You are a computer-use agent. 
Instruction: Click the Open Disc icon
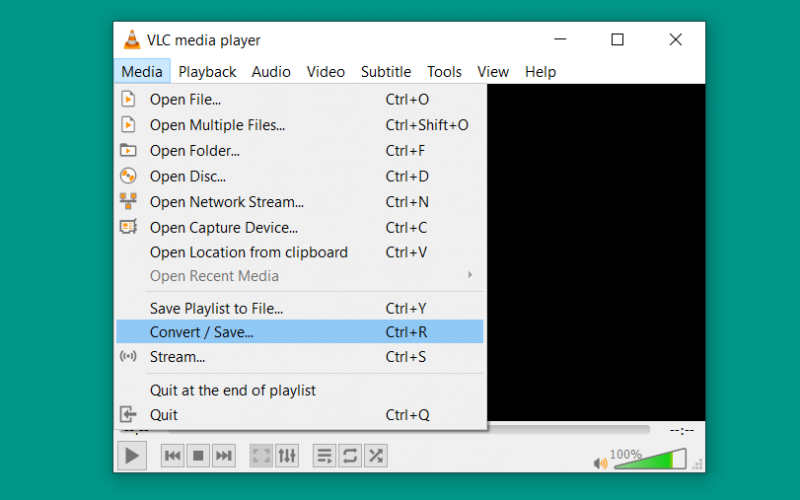128,176
